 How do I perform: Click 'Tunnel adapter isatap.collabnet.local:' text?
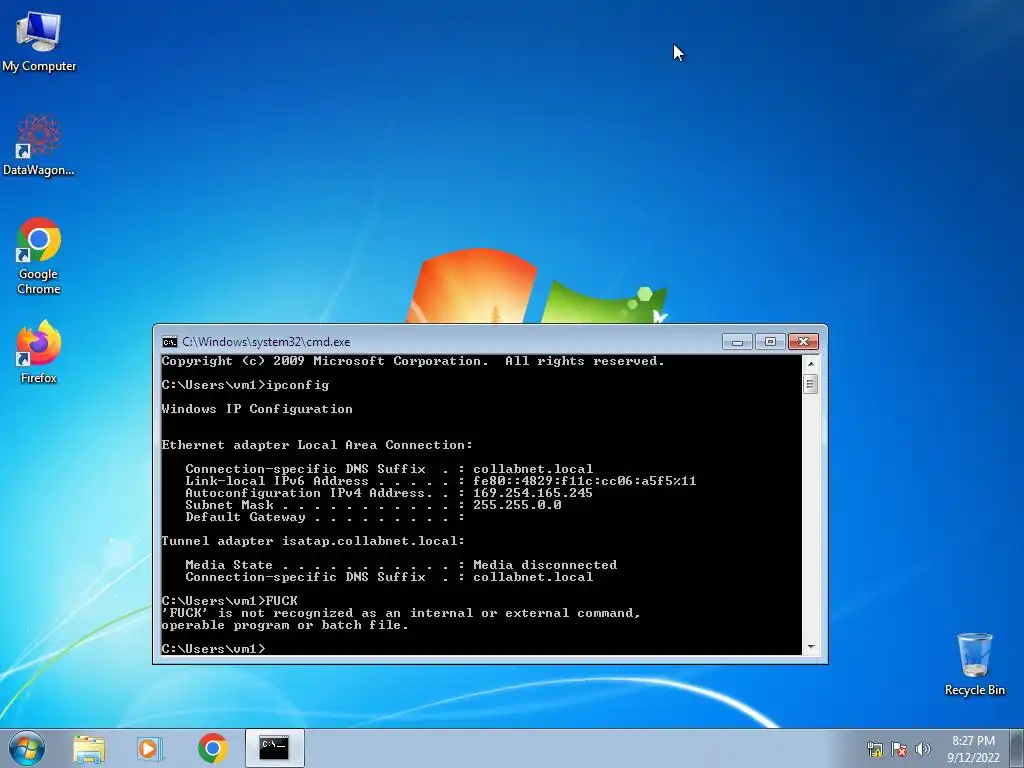[x=313, y=541]
